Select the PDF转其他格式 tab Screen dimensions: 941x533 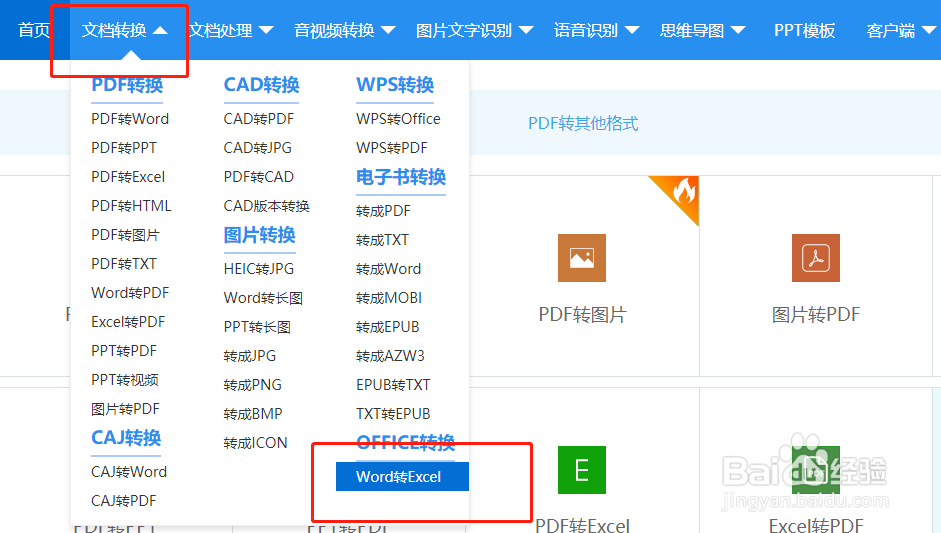pyautogui.click(x=583, y=124)
